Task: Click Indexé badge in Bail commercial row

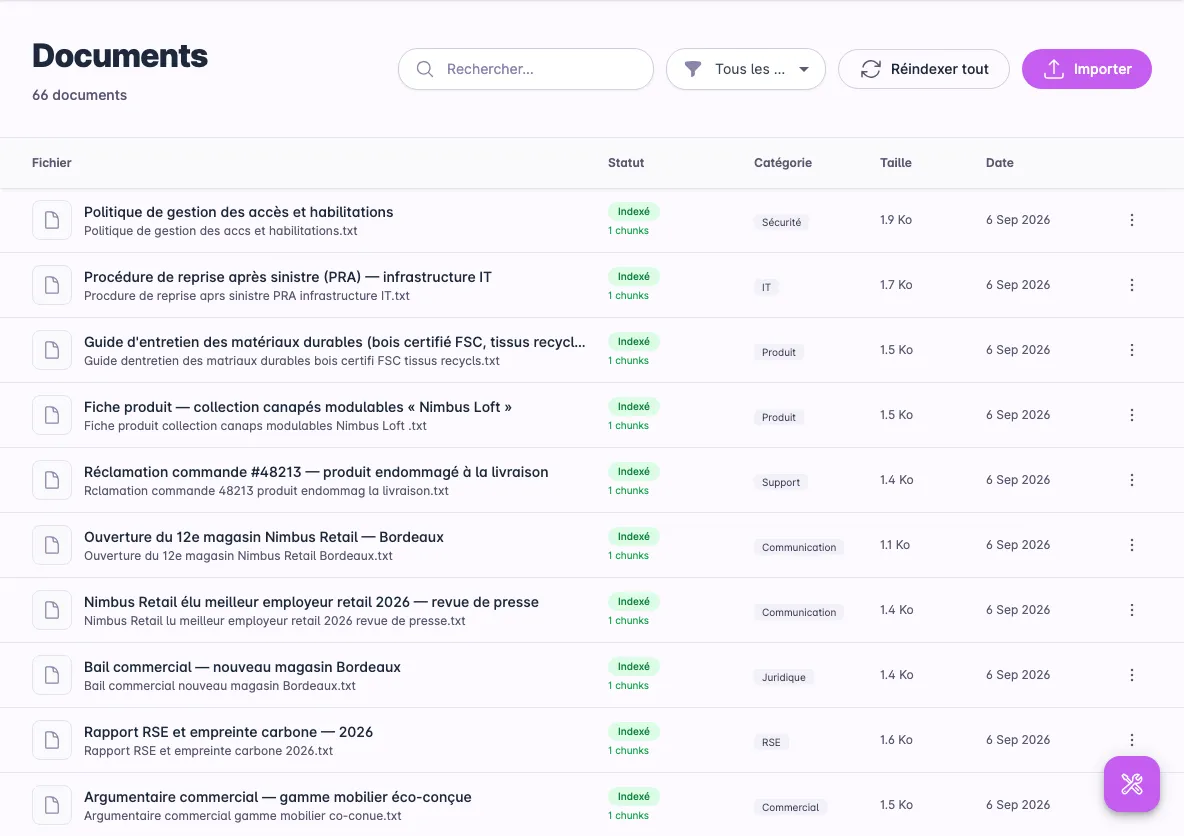Action: point(634,666)
